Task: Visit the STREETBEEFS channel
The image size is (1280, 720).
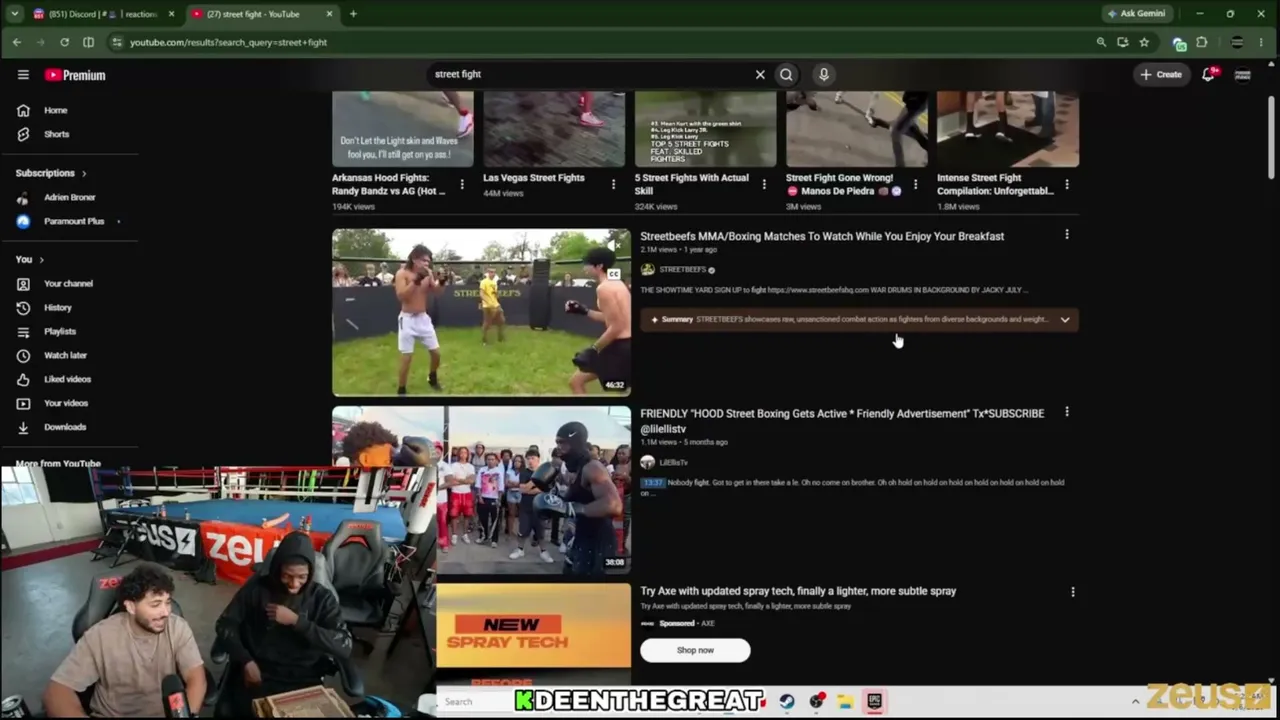Action: 682,270
